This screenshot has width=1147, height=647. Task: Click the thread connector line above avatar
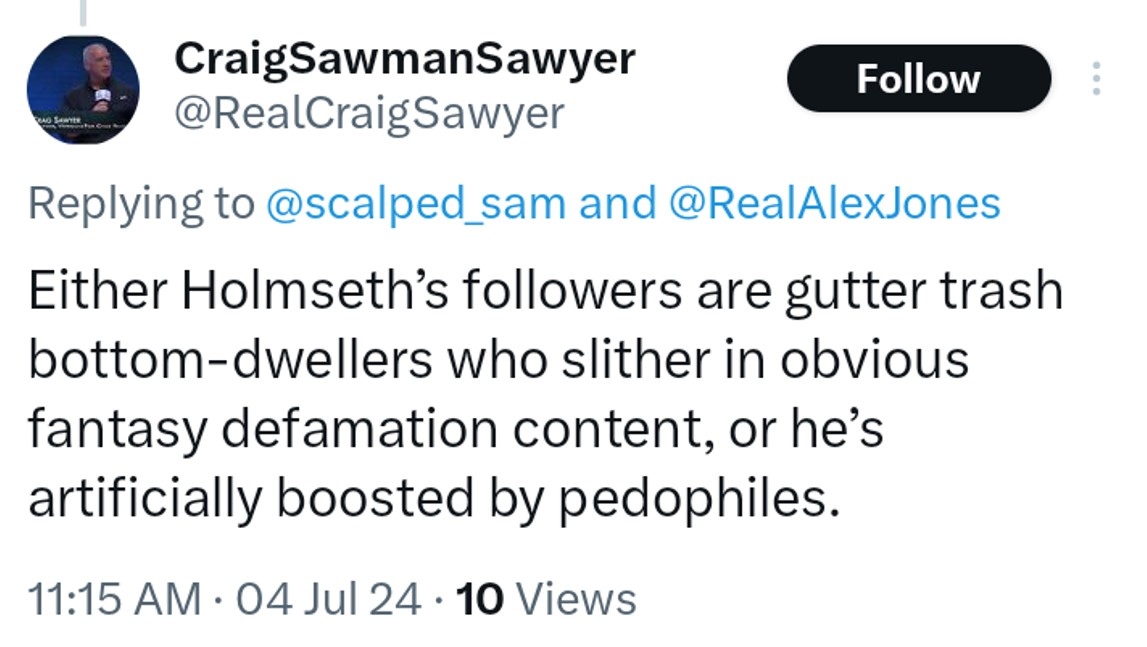click(x=82, y=12)
